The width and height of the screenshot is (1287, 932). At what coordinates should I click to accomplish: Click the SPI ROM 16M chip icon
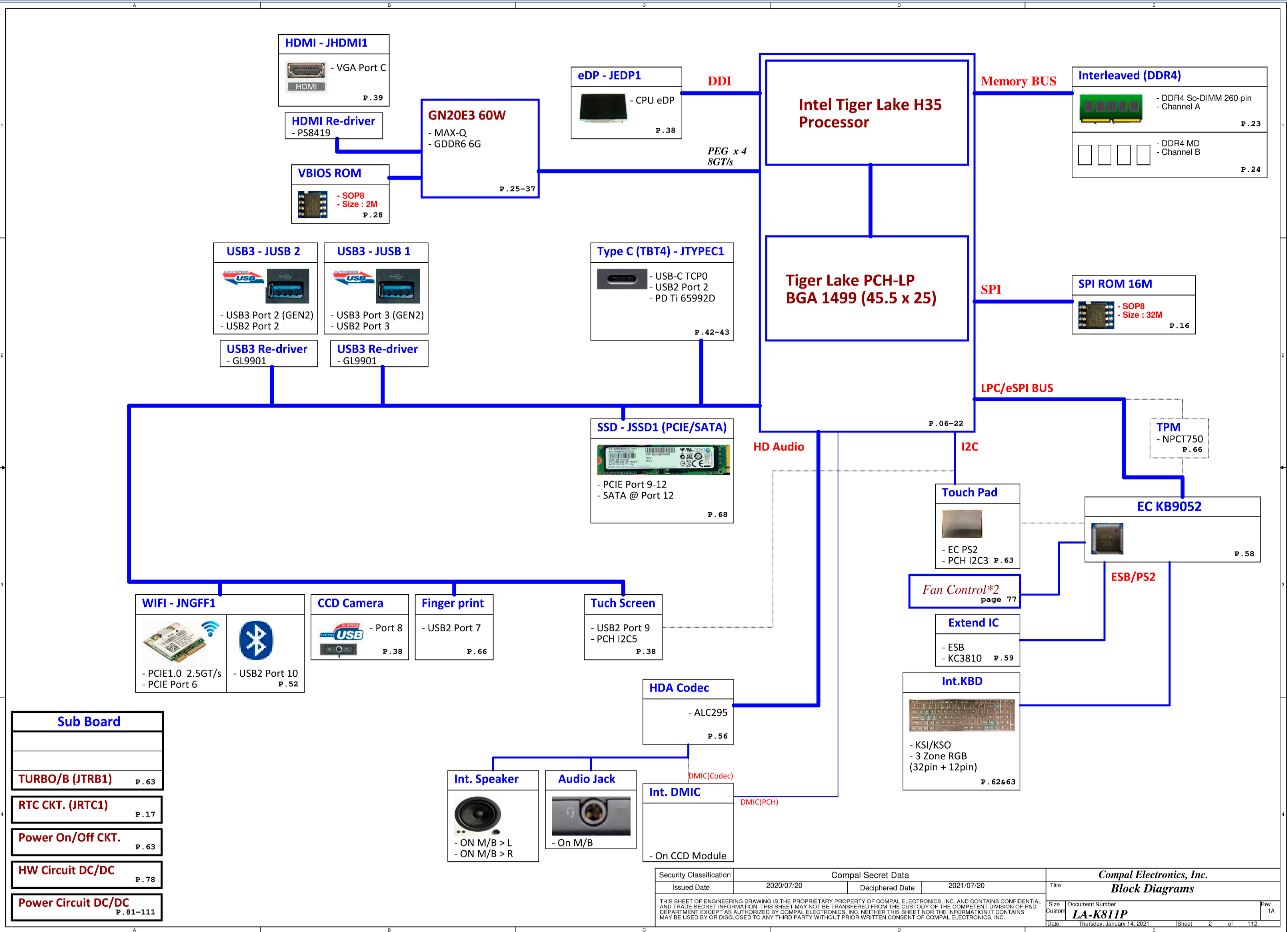point(1093,316)
